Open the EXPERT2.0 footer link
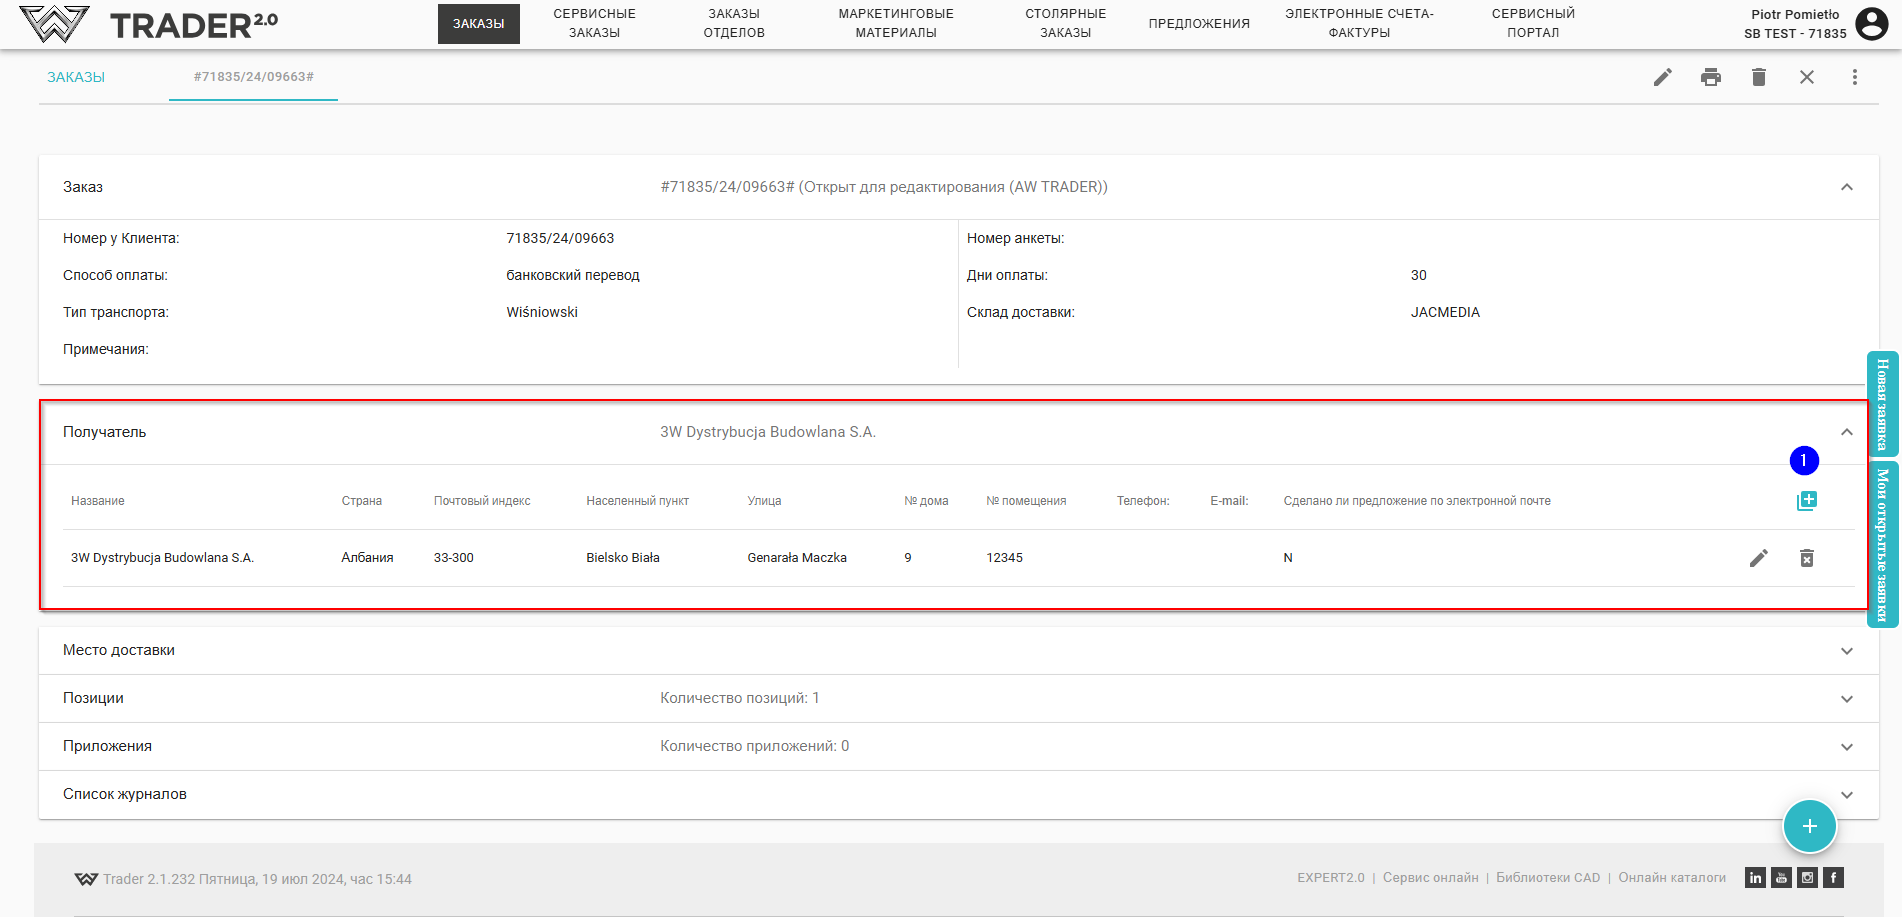Image resolution: width=1902 pixels, height=917 pixels. pyautogui.click(x=1330, y=878)
